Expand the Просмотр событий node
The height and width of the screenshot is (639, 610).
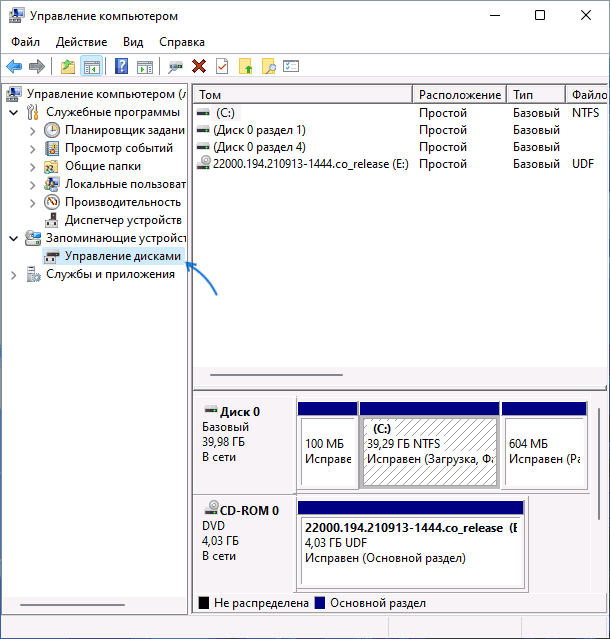coord(33,149)
